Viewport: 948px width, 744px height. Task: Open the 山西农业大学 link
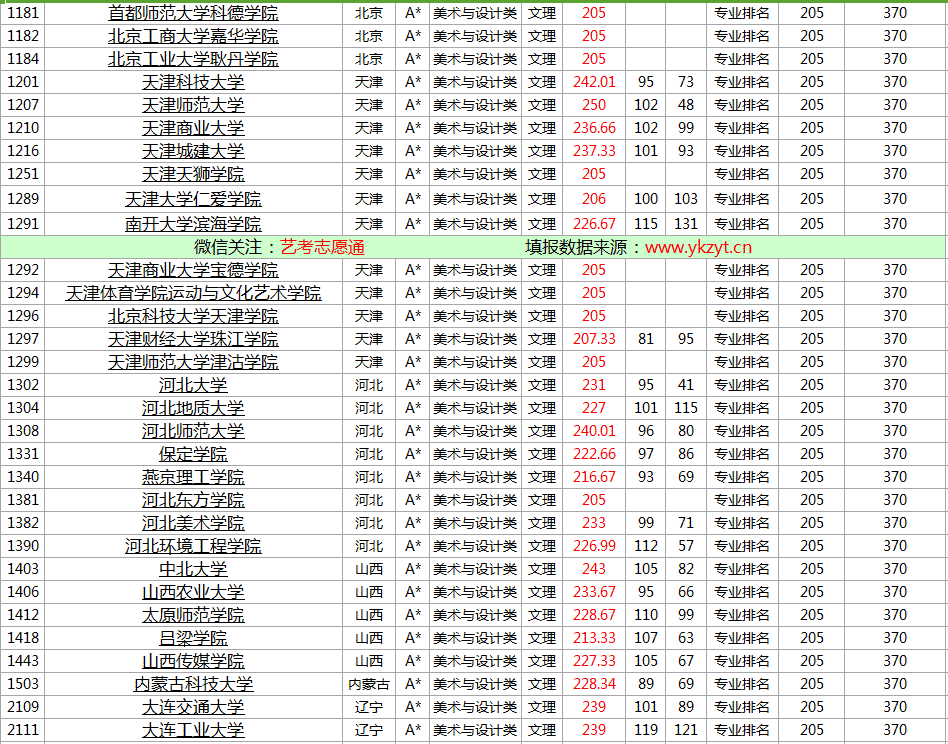(x=193, y=592)
